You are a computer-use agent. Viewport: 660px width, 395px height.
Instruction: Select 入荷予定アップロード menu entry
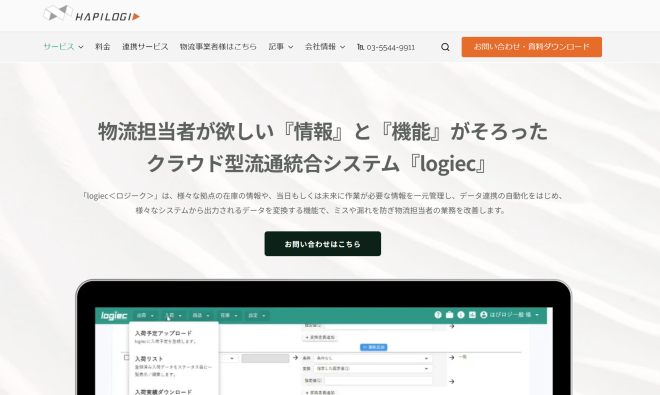point(163,333)
